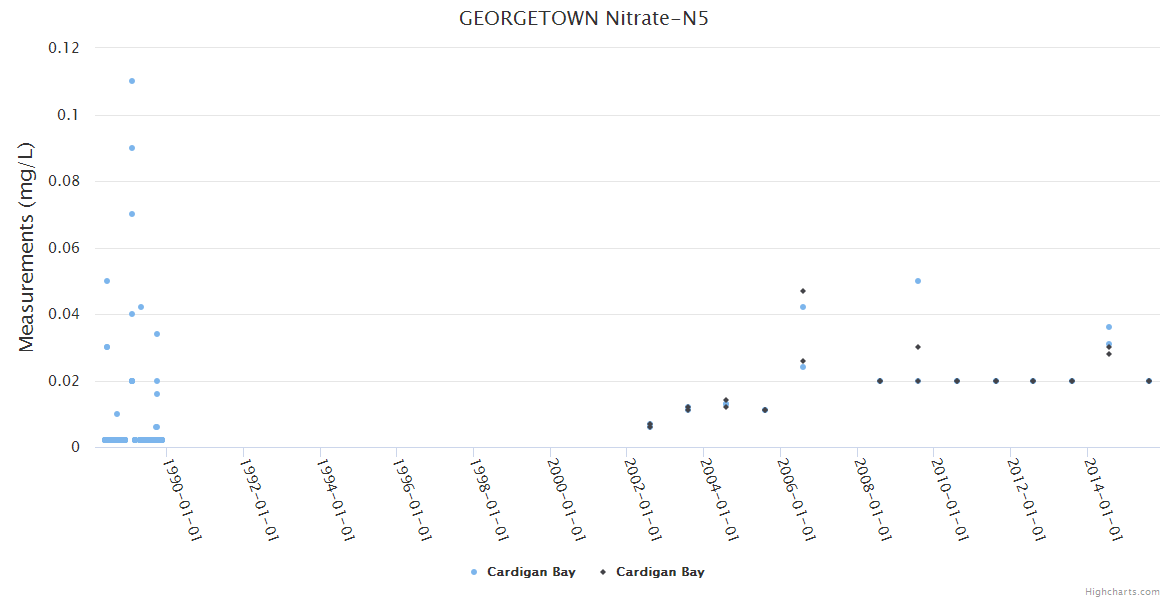Click the black diamond legend marker
Viewport: 1170px width, 600px height.
602,572
